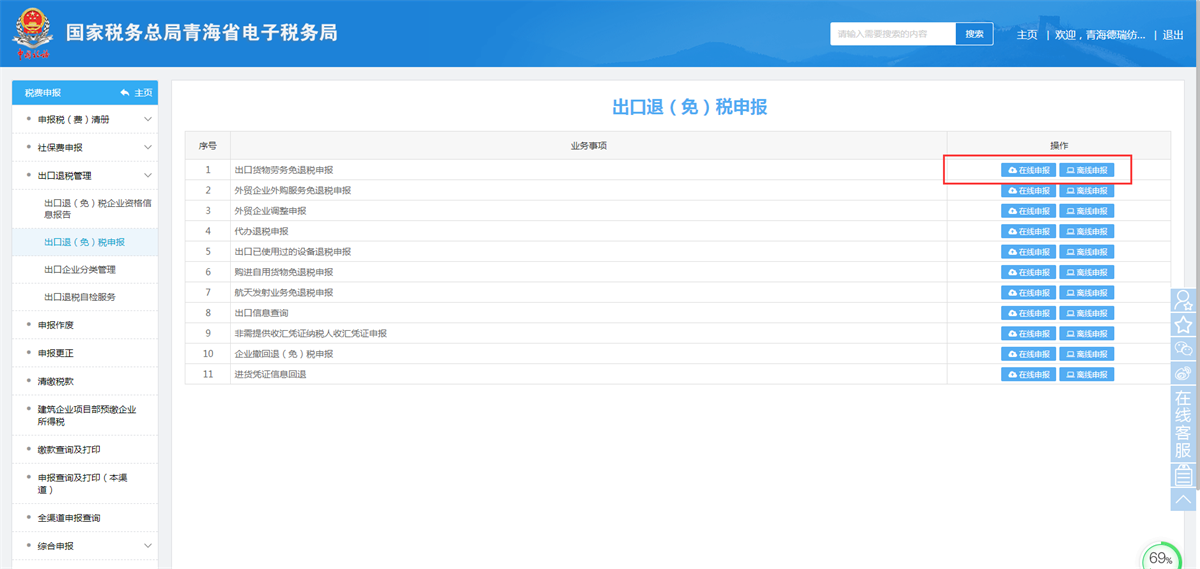Click the tax bureau emblem logo

coord(32,35)
